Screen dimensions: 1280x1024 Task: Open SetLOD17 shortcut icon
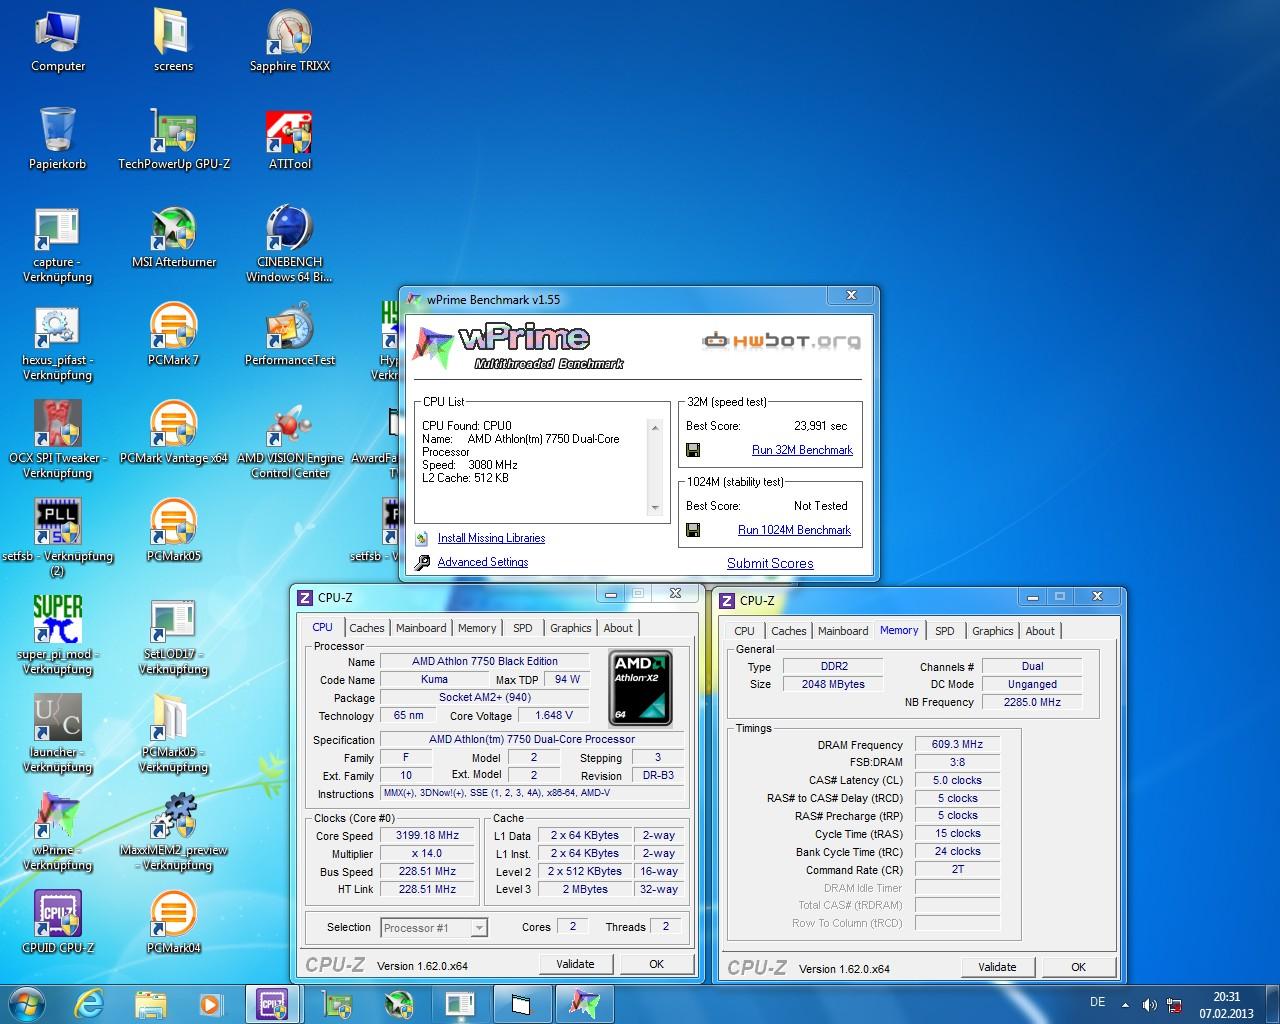tap(174, 636)
